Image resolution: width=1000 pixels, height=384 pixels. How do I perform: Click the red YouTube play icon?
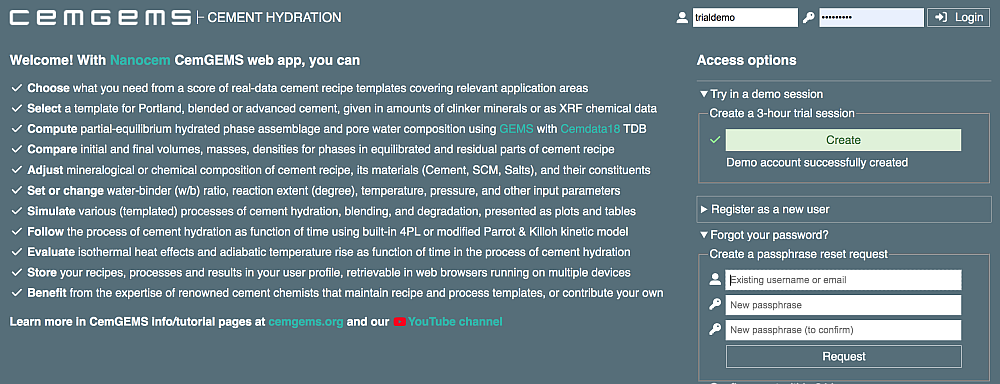click(x=399, y=322)
